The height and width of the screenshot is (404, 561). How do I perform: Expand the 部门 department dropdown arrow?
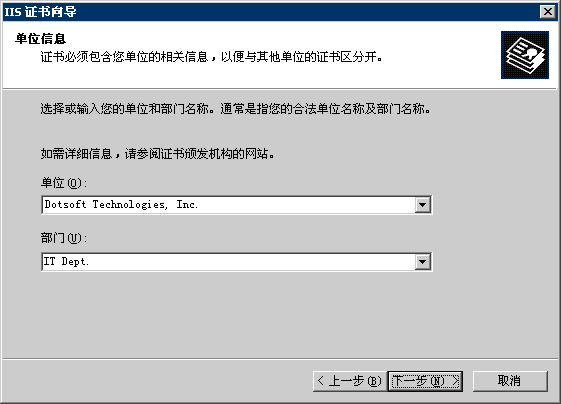423,262
